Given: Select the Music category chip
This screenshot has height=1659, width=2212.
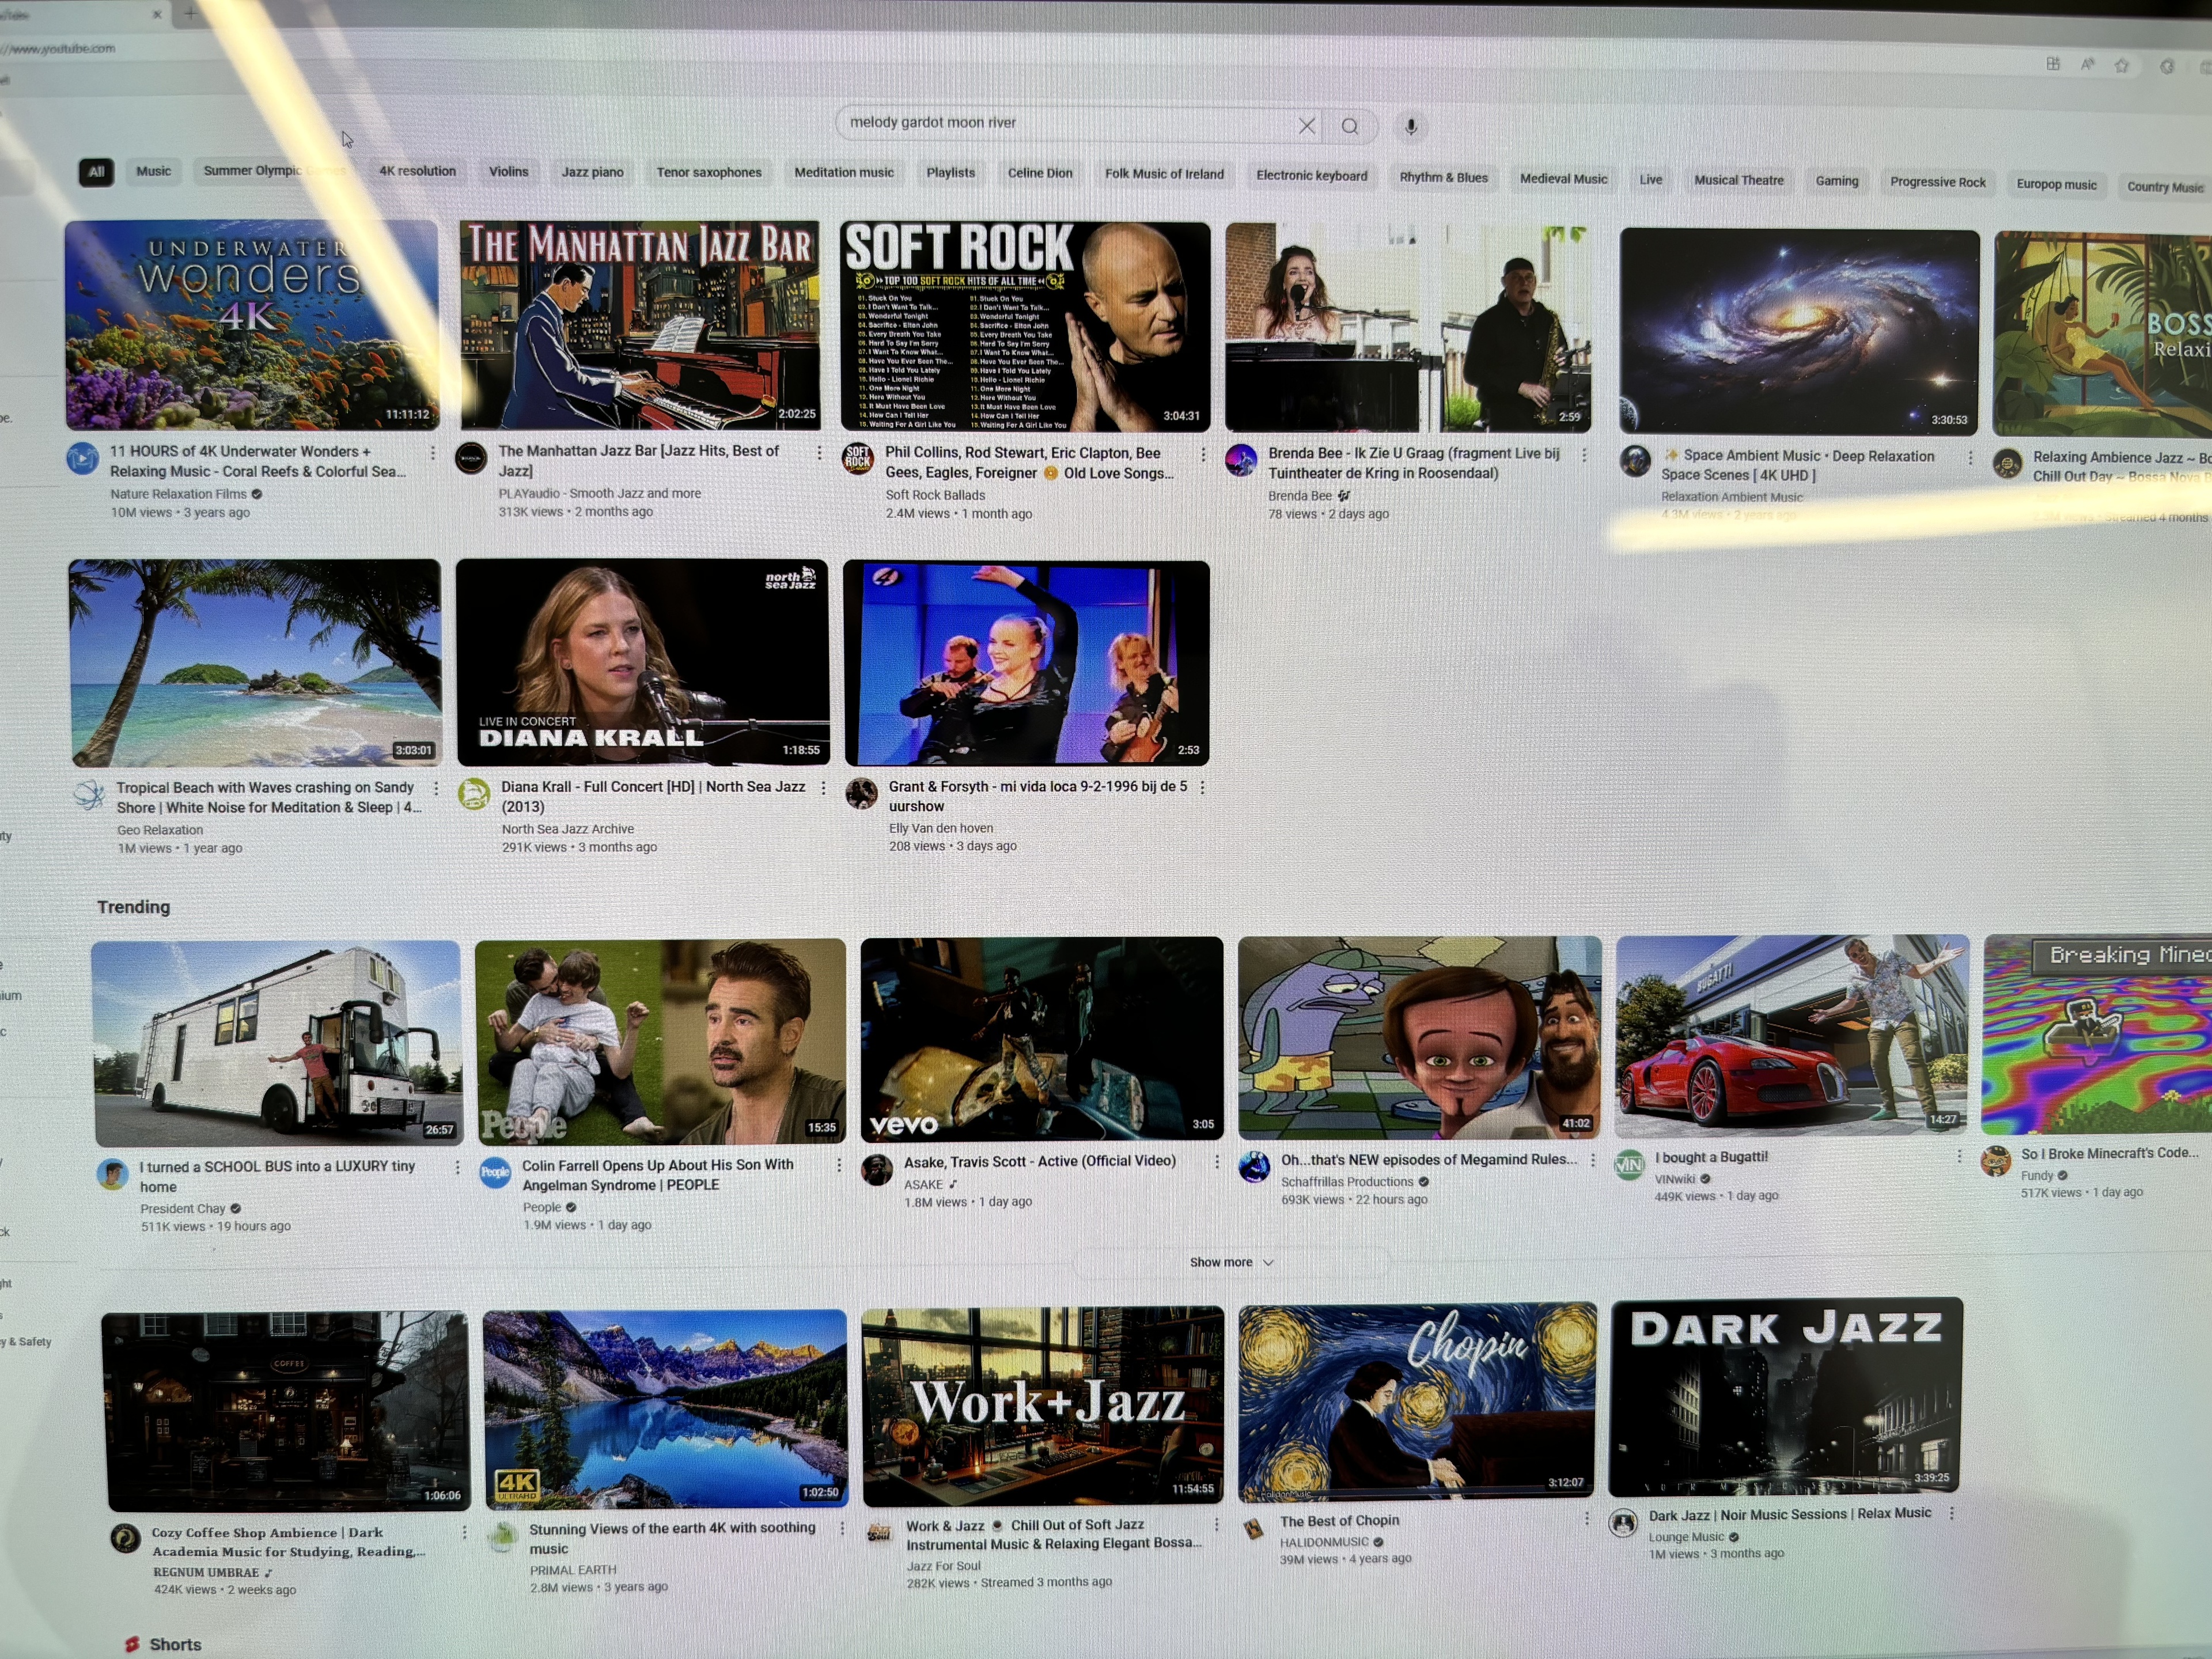Looking at the screenshot, I should click(x=153, y=171).
